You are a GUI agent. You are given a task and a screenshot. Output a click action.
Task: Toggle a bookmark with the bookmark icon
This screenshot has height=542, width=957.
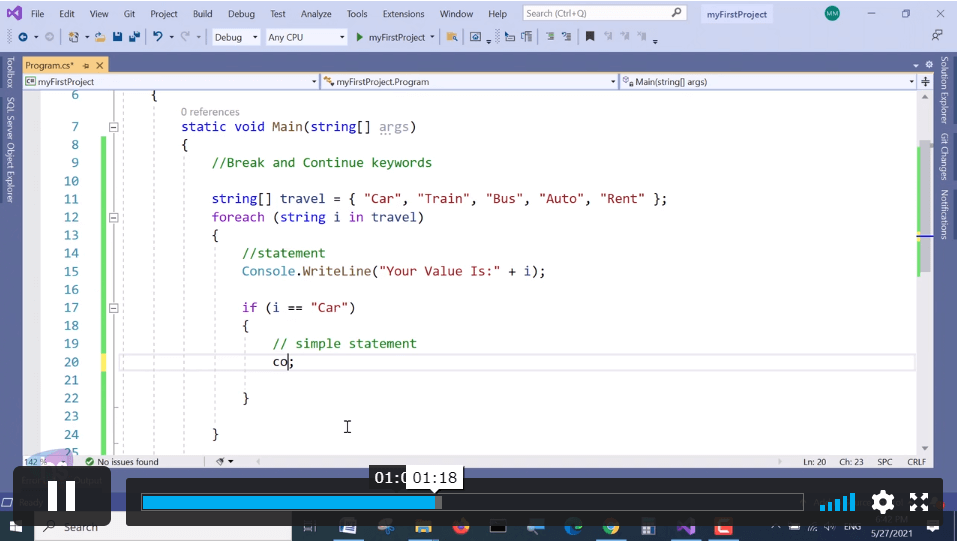tap(590, 37)
